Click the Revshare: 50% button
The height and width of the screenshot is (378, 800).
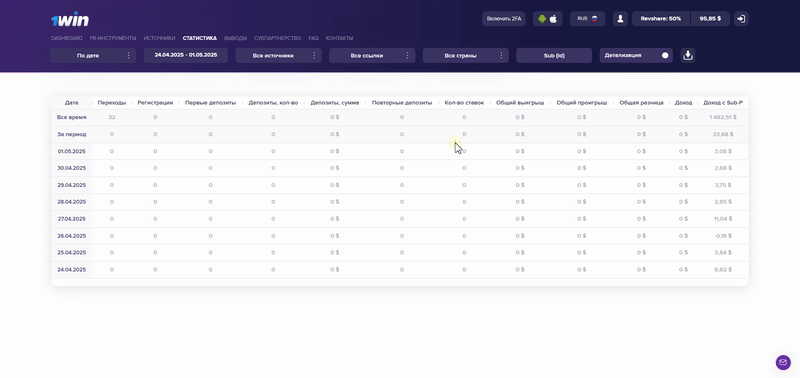pyautogui.click(x=661, y=19)
